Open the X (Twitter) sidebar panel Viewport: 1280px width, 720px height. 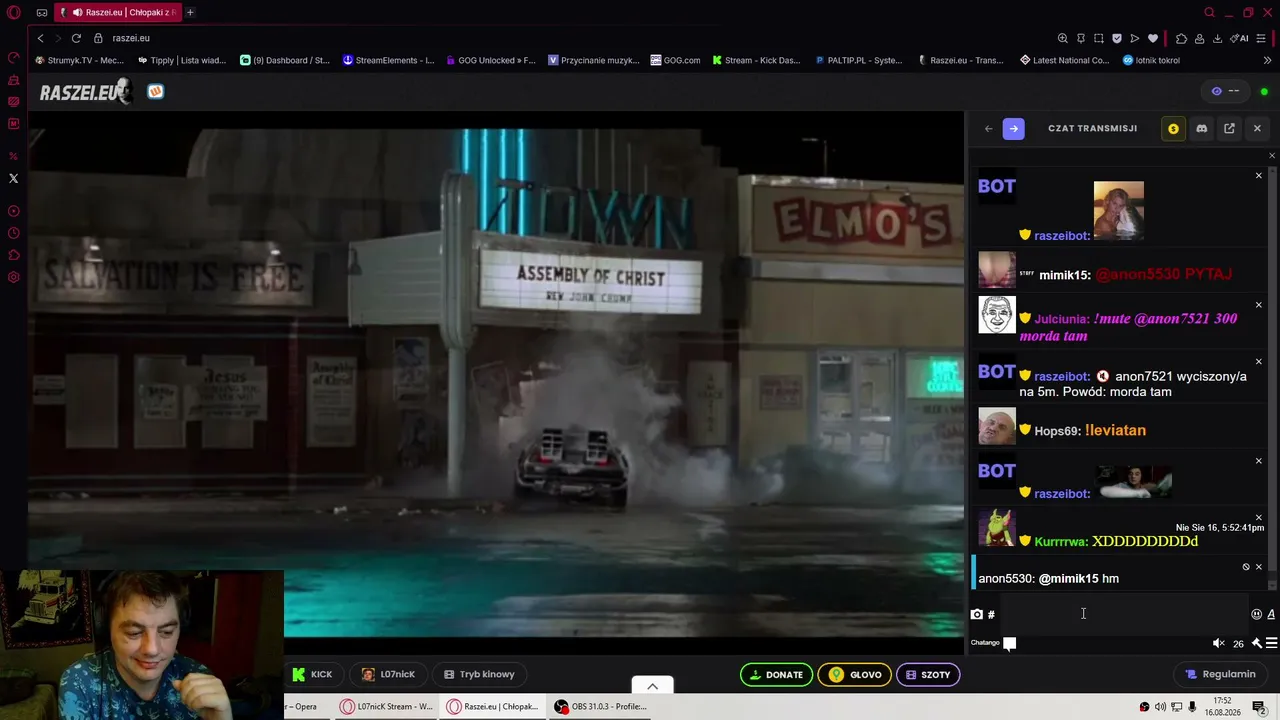pos(14,178)
